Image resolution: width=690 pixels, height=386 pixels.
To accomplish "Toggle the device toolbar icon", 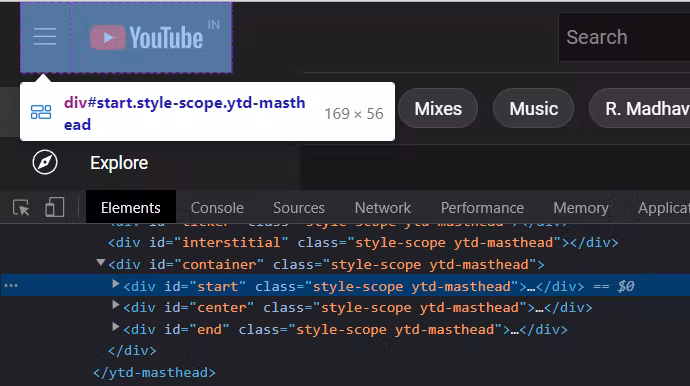I will pyautogui.click(x=55, y=207).
